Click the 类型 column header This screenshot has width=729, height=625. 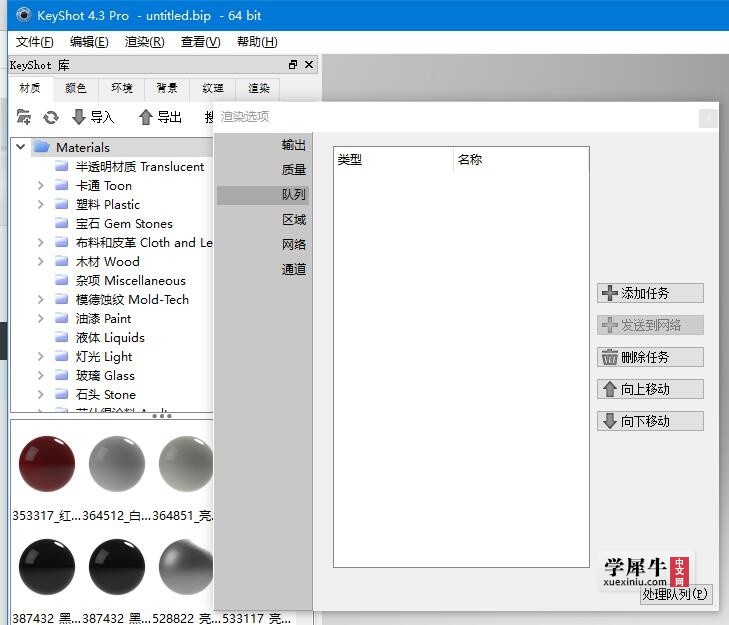(393, 160)
